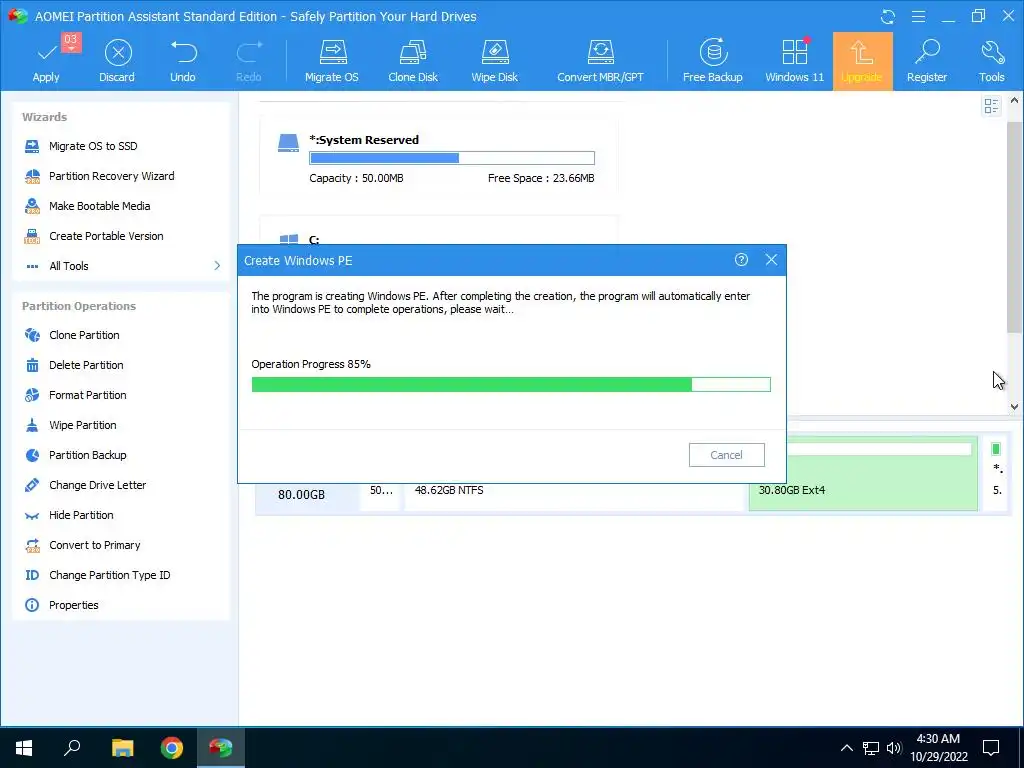Close the Create Windows PE dialog

tap(771, 260)
